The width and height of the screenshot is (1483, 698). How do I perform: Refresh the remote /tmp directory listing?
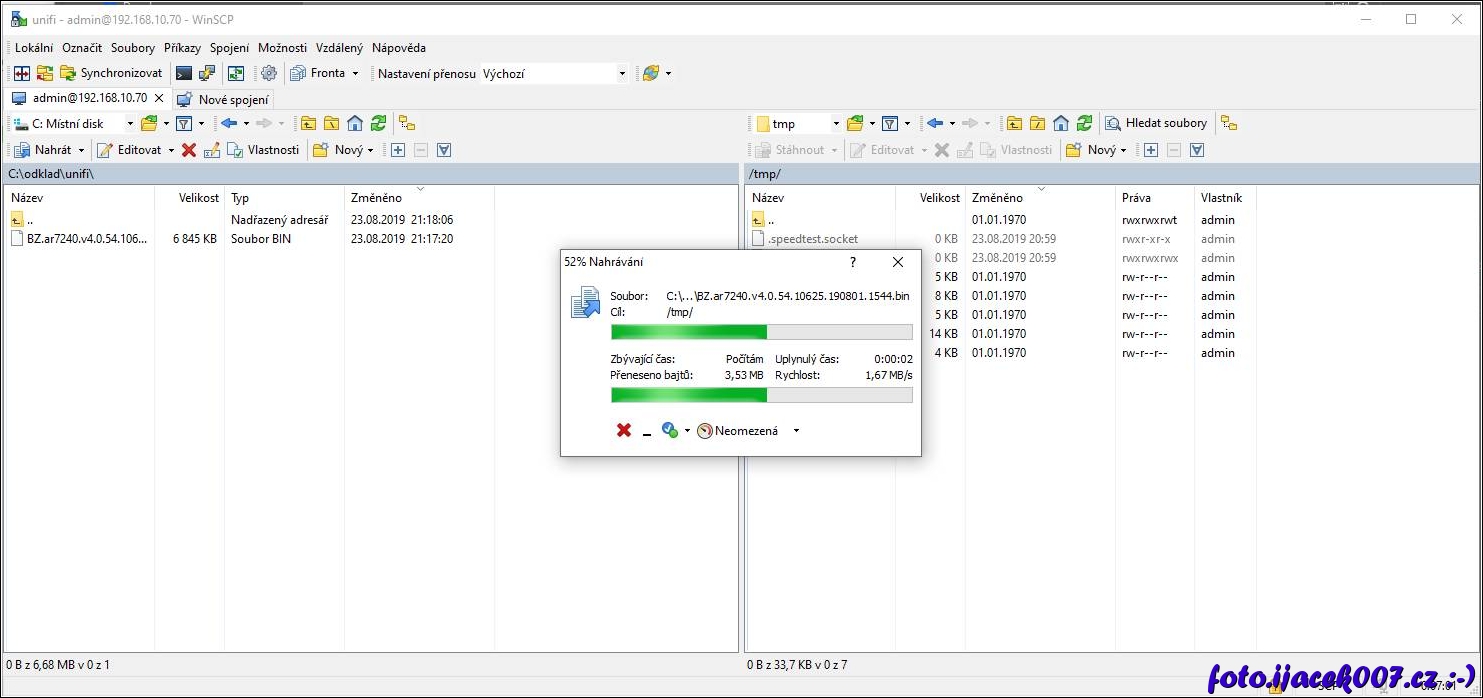coord(1083,123)
